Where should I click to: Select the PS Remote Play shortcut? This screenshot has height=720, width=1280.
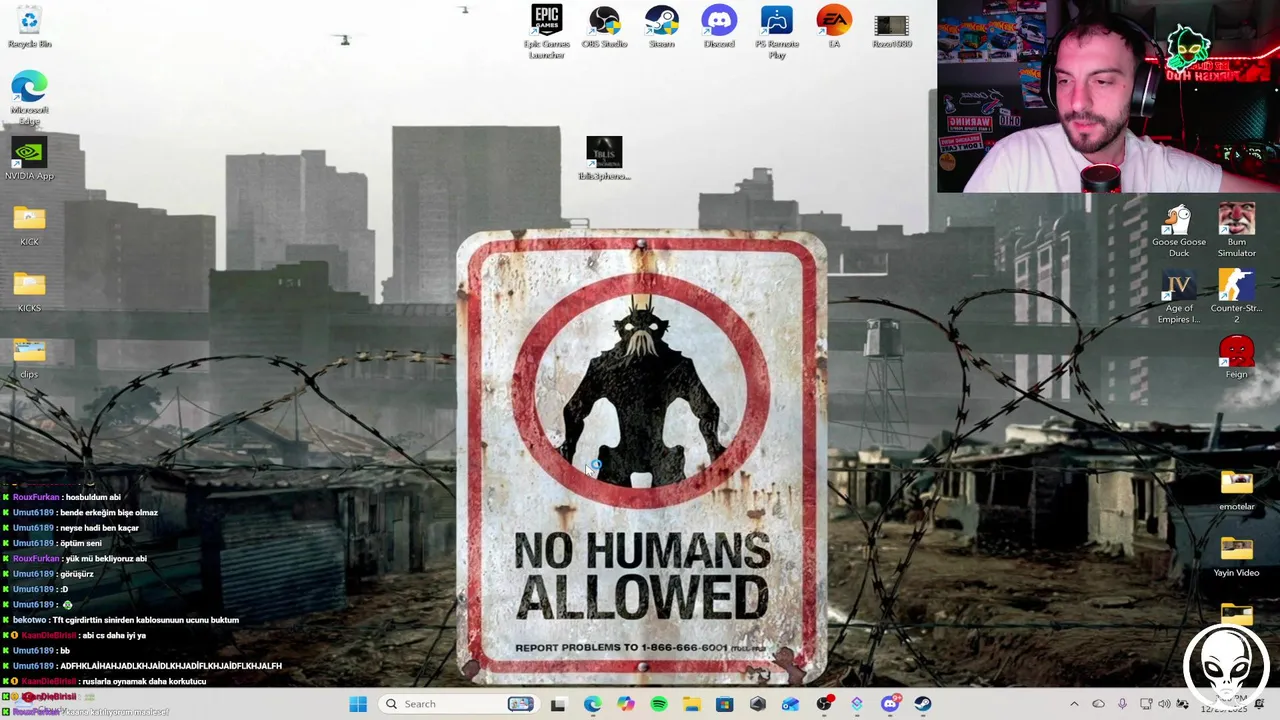click(777, 31)
